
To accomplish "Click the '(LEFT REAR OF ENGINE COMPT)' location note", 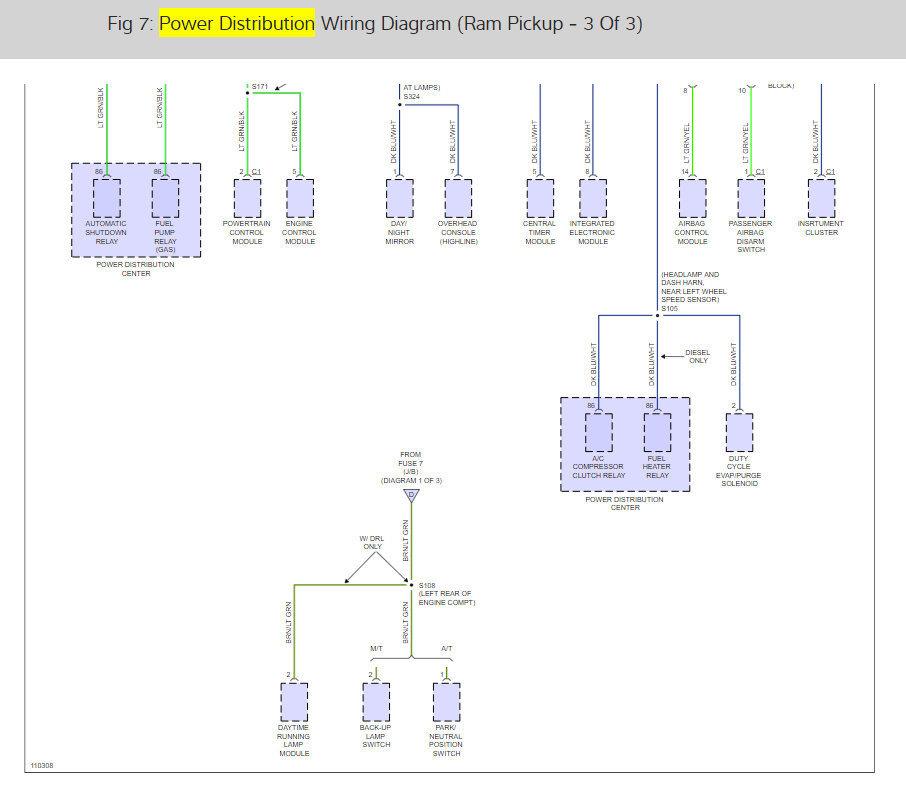I will tap(447, 598).
